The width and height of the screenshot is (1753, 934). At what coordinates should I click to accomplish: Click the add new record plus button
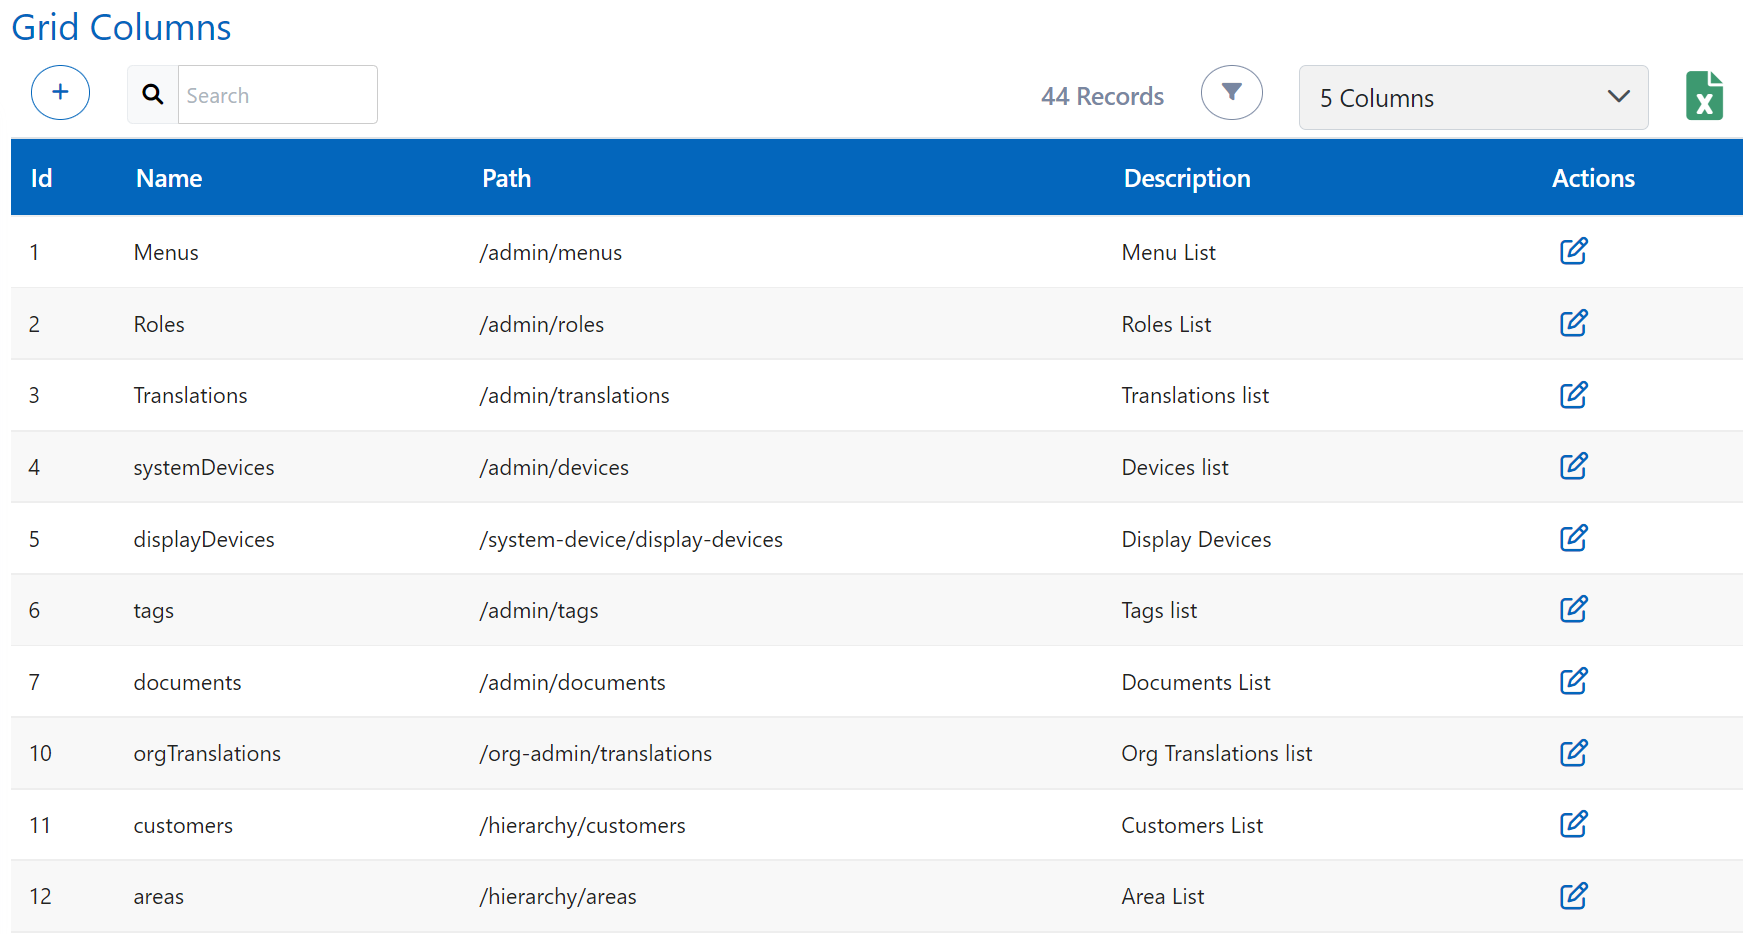60,93
